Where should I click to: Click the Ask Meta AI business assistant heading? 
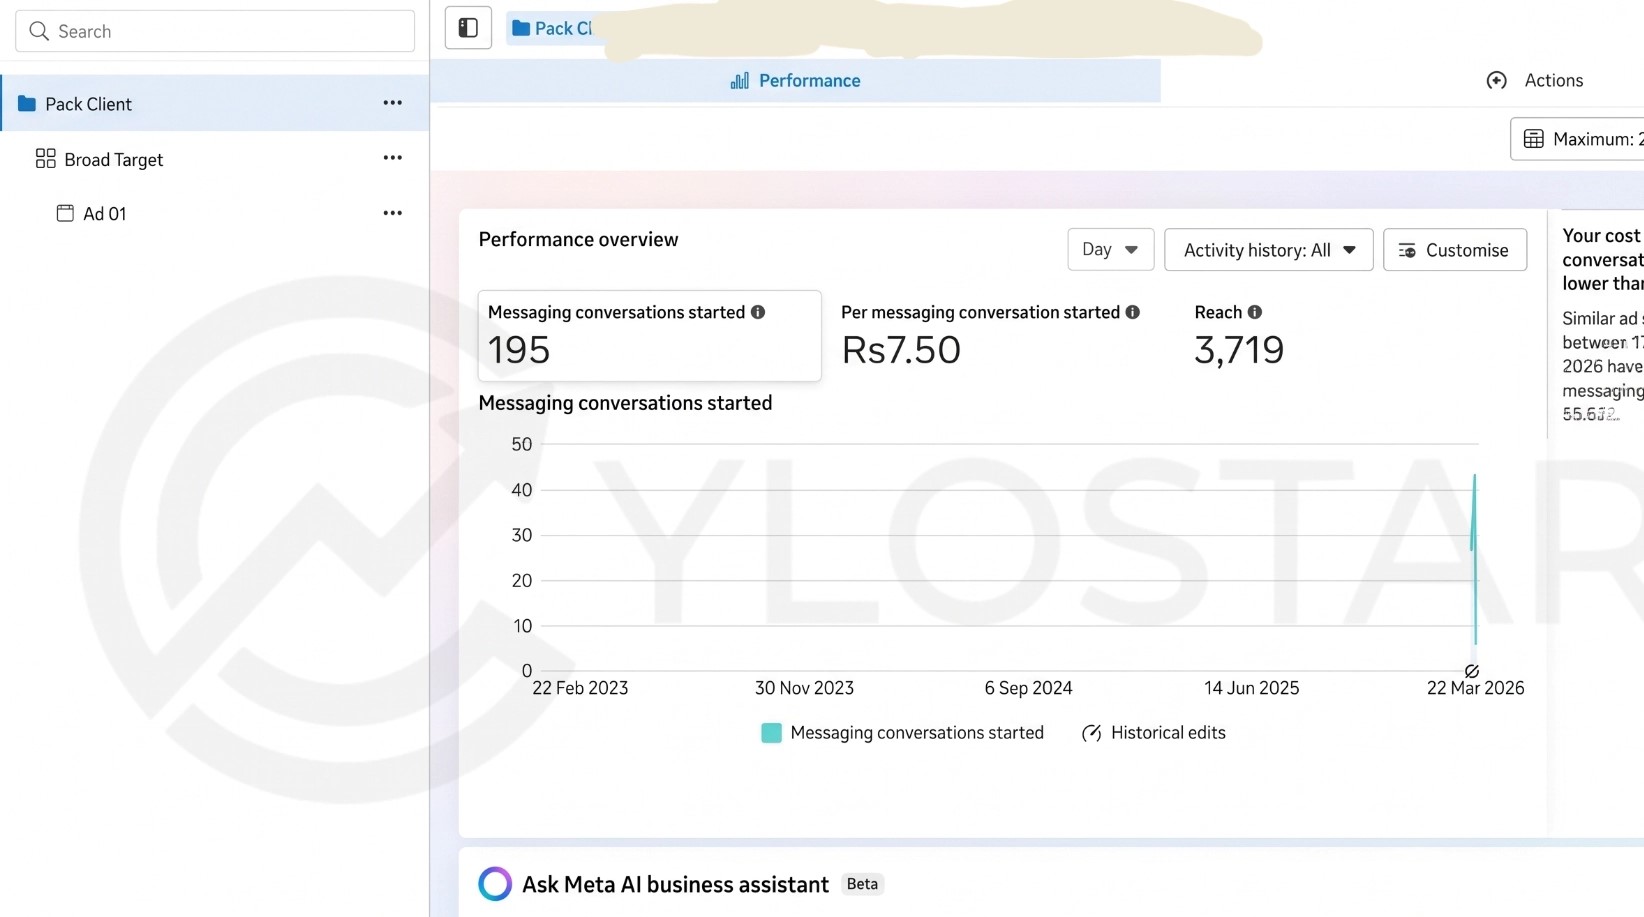tap(675, 884)
